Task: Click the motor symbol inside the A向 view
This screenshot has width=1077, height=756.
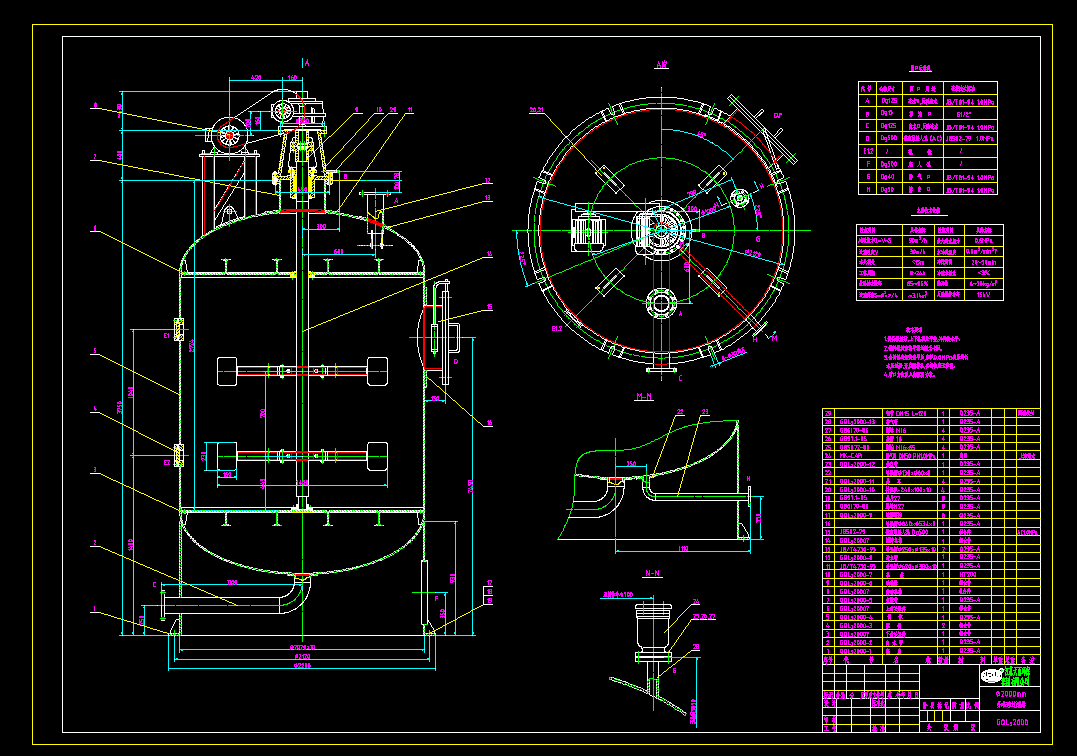Action: 589,230
